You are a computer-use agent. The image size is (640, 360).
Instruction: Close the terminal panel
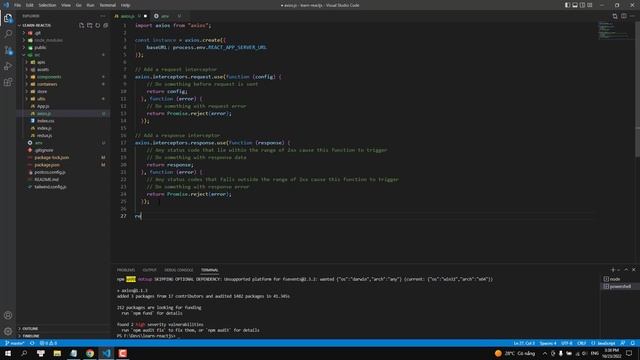(x=633, y=270)
